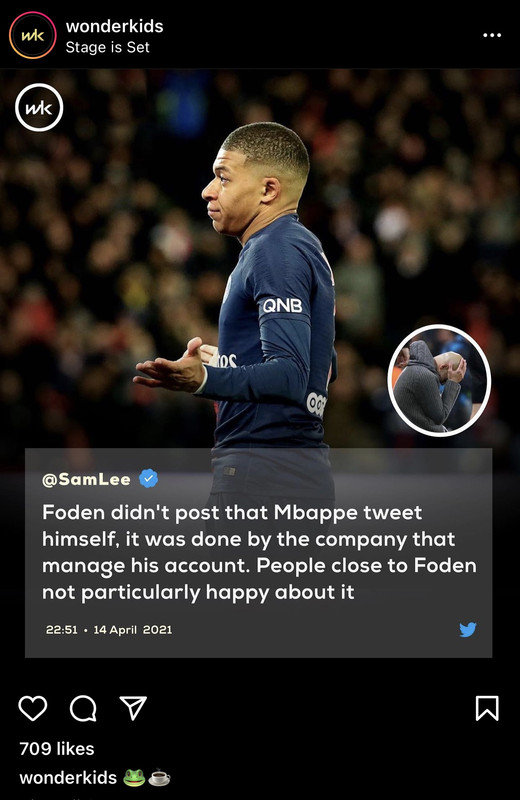
Task: Tap the @SamLee handle in the tweet card
Action: click(86, 480)
